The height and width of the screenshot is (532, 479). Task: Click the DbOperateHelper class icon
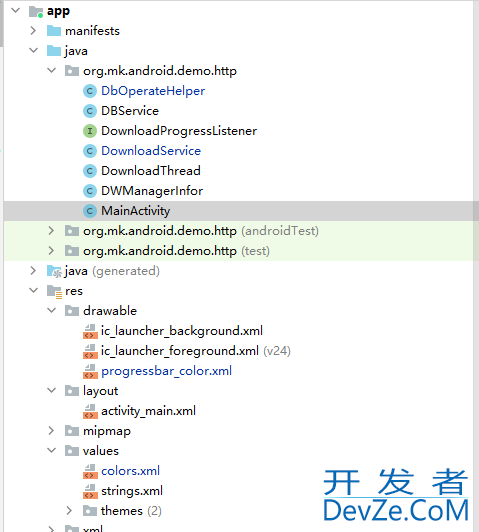point(90,91)
